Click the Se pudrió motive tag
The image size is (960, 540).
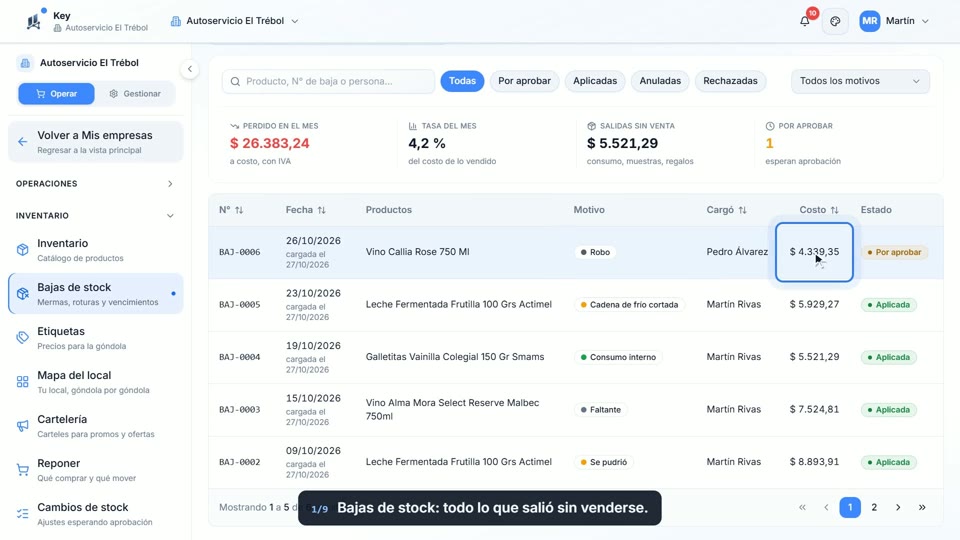pyautogui.click(x=604, y=462)
